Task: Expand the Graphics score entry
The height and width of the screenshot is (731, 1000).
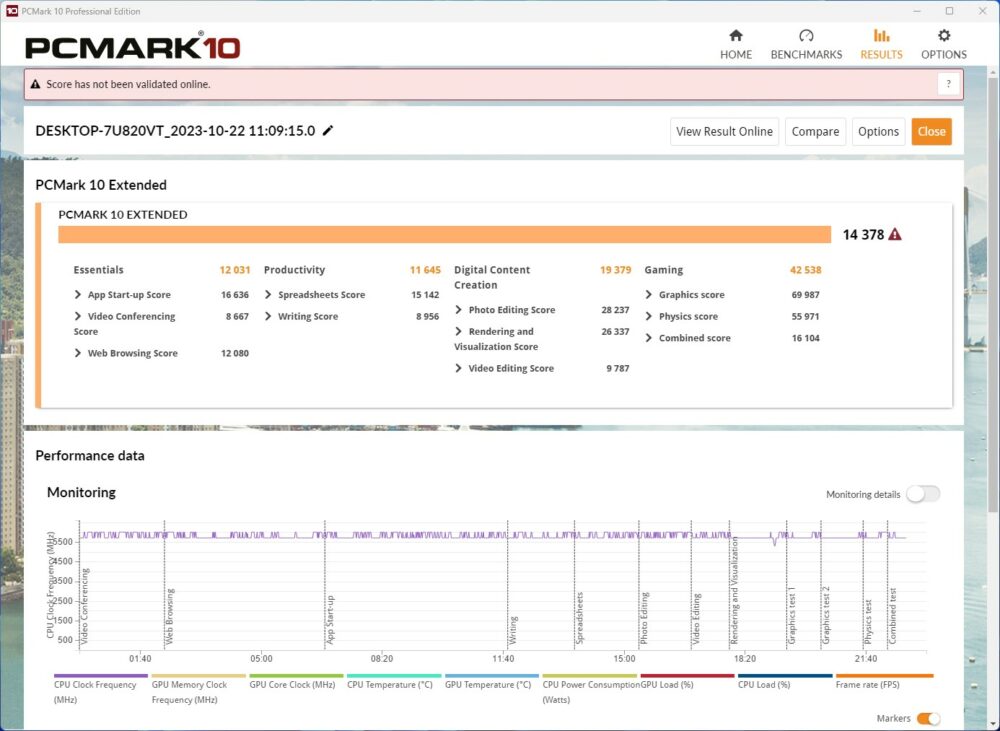Action: click(649, 295)
